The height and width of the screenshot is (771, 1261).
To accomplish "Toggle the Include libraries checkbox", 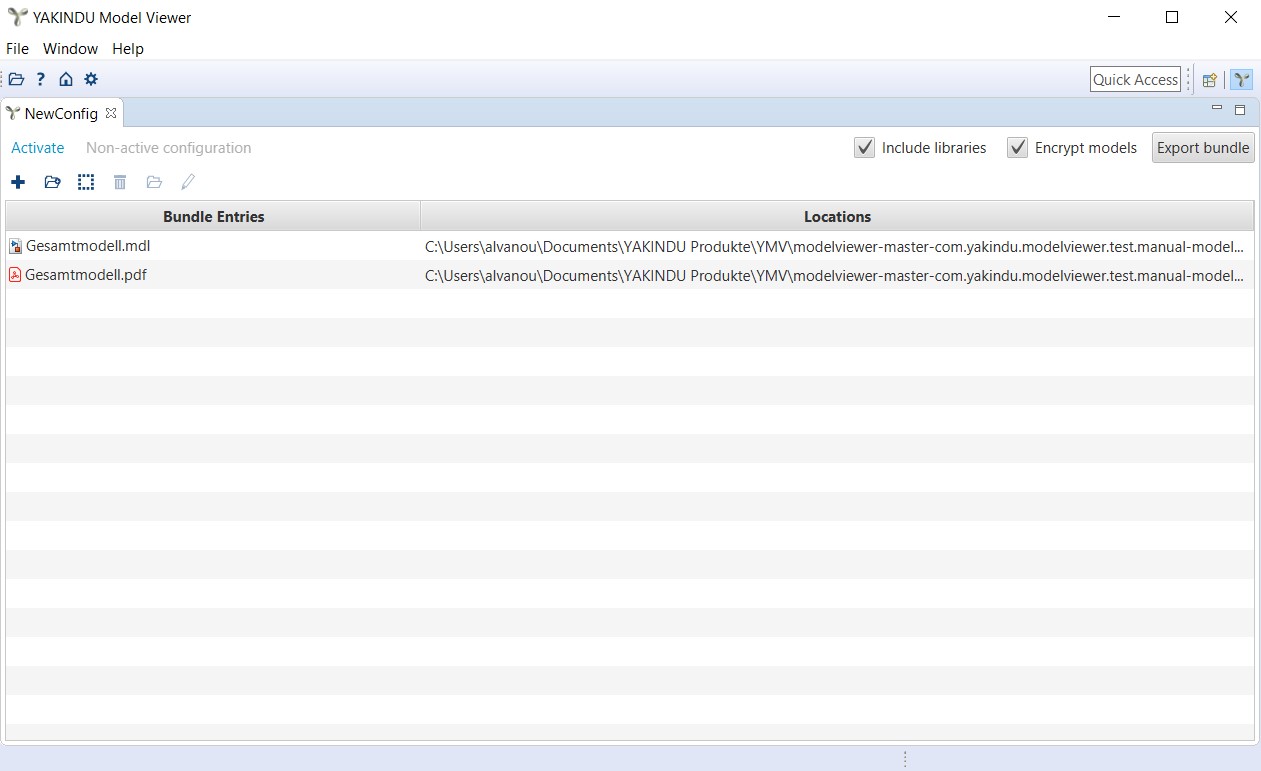I will [x=865, y=148].
